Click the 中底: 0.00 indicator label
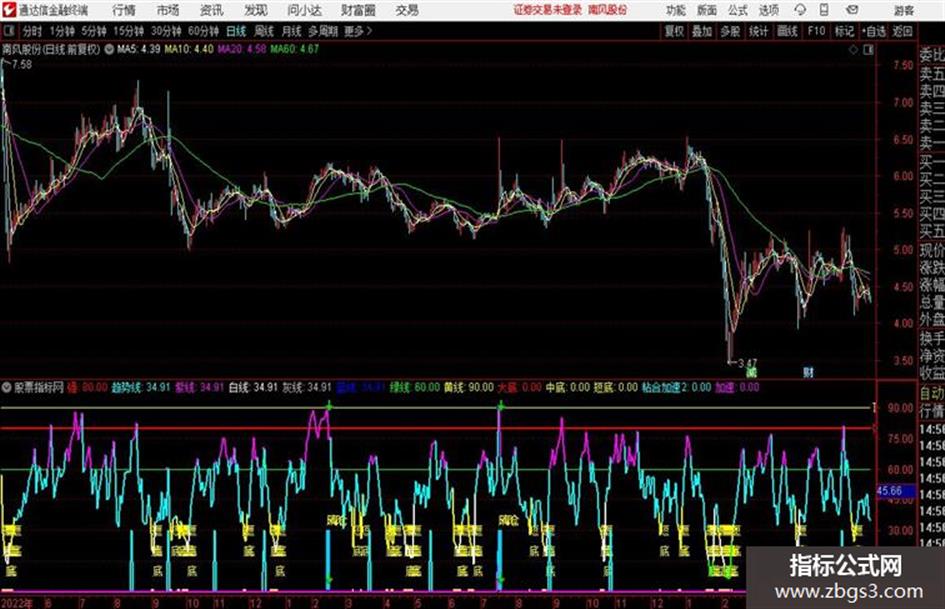The height and width of the screenshot is (609, 945). tap(568, 387)
